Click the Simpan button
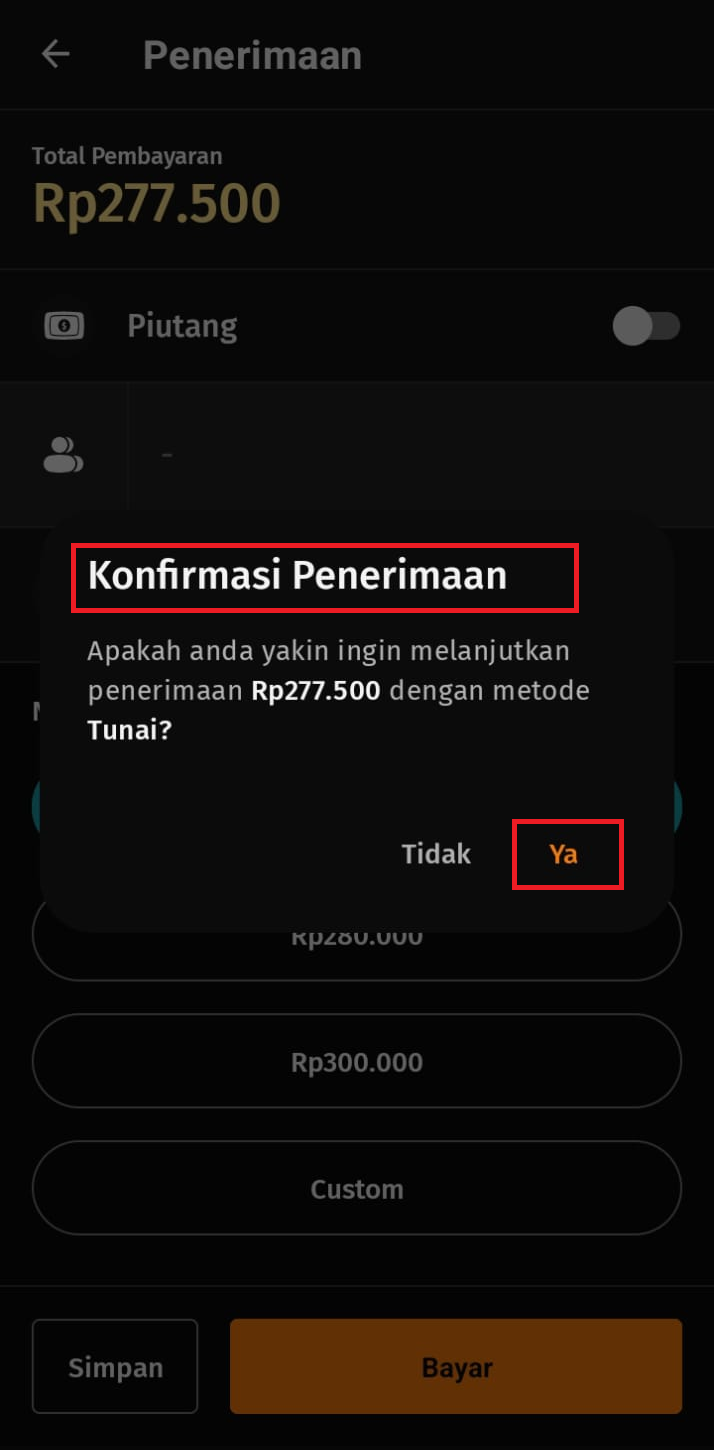The height and width of the screenshot is (1450, 714). [x=115, y=1367]
